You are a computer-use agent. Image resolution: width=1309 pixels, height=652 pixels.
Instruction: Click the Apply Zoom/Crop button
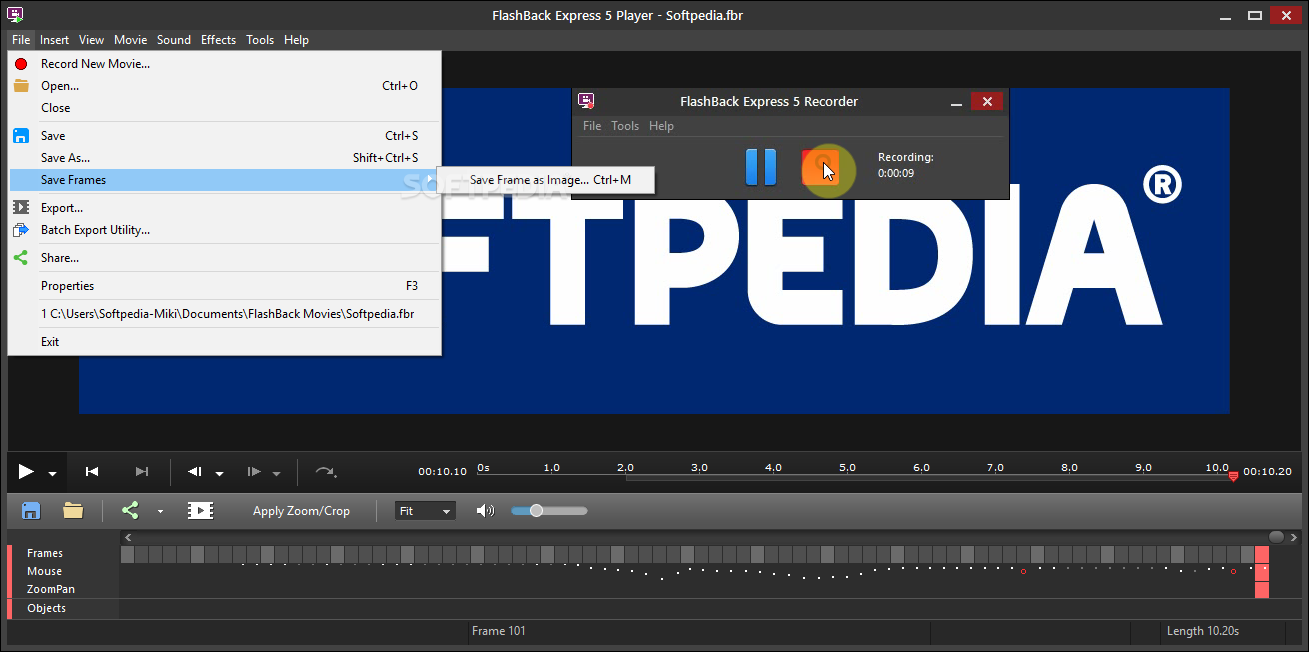coord(301,511)
